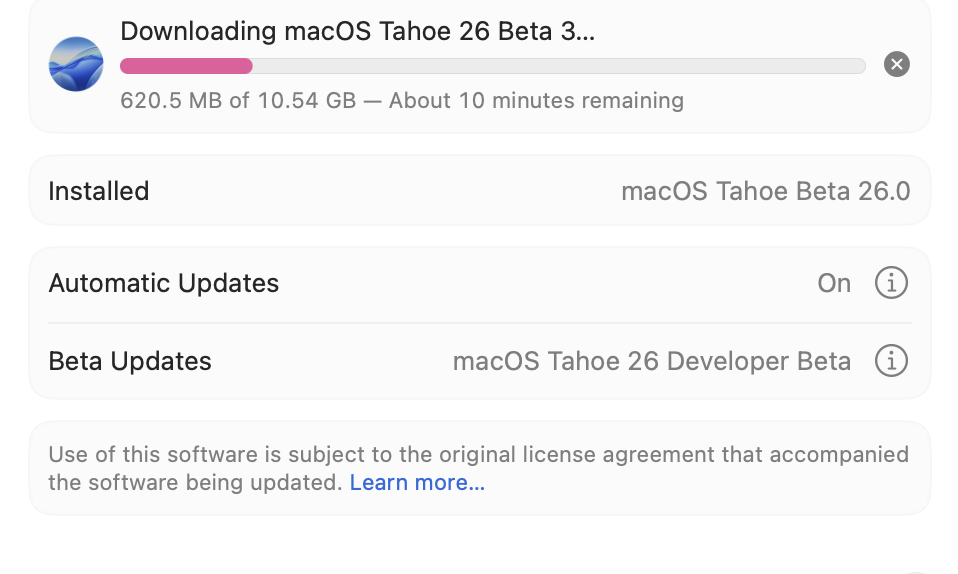Screen dimensions: 958x574
Task: Click the About 10 minutes remaining text
Action: click(x=536, y=101)
